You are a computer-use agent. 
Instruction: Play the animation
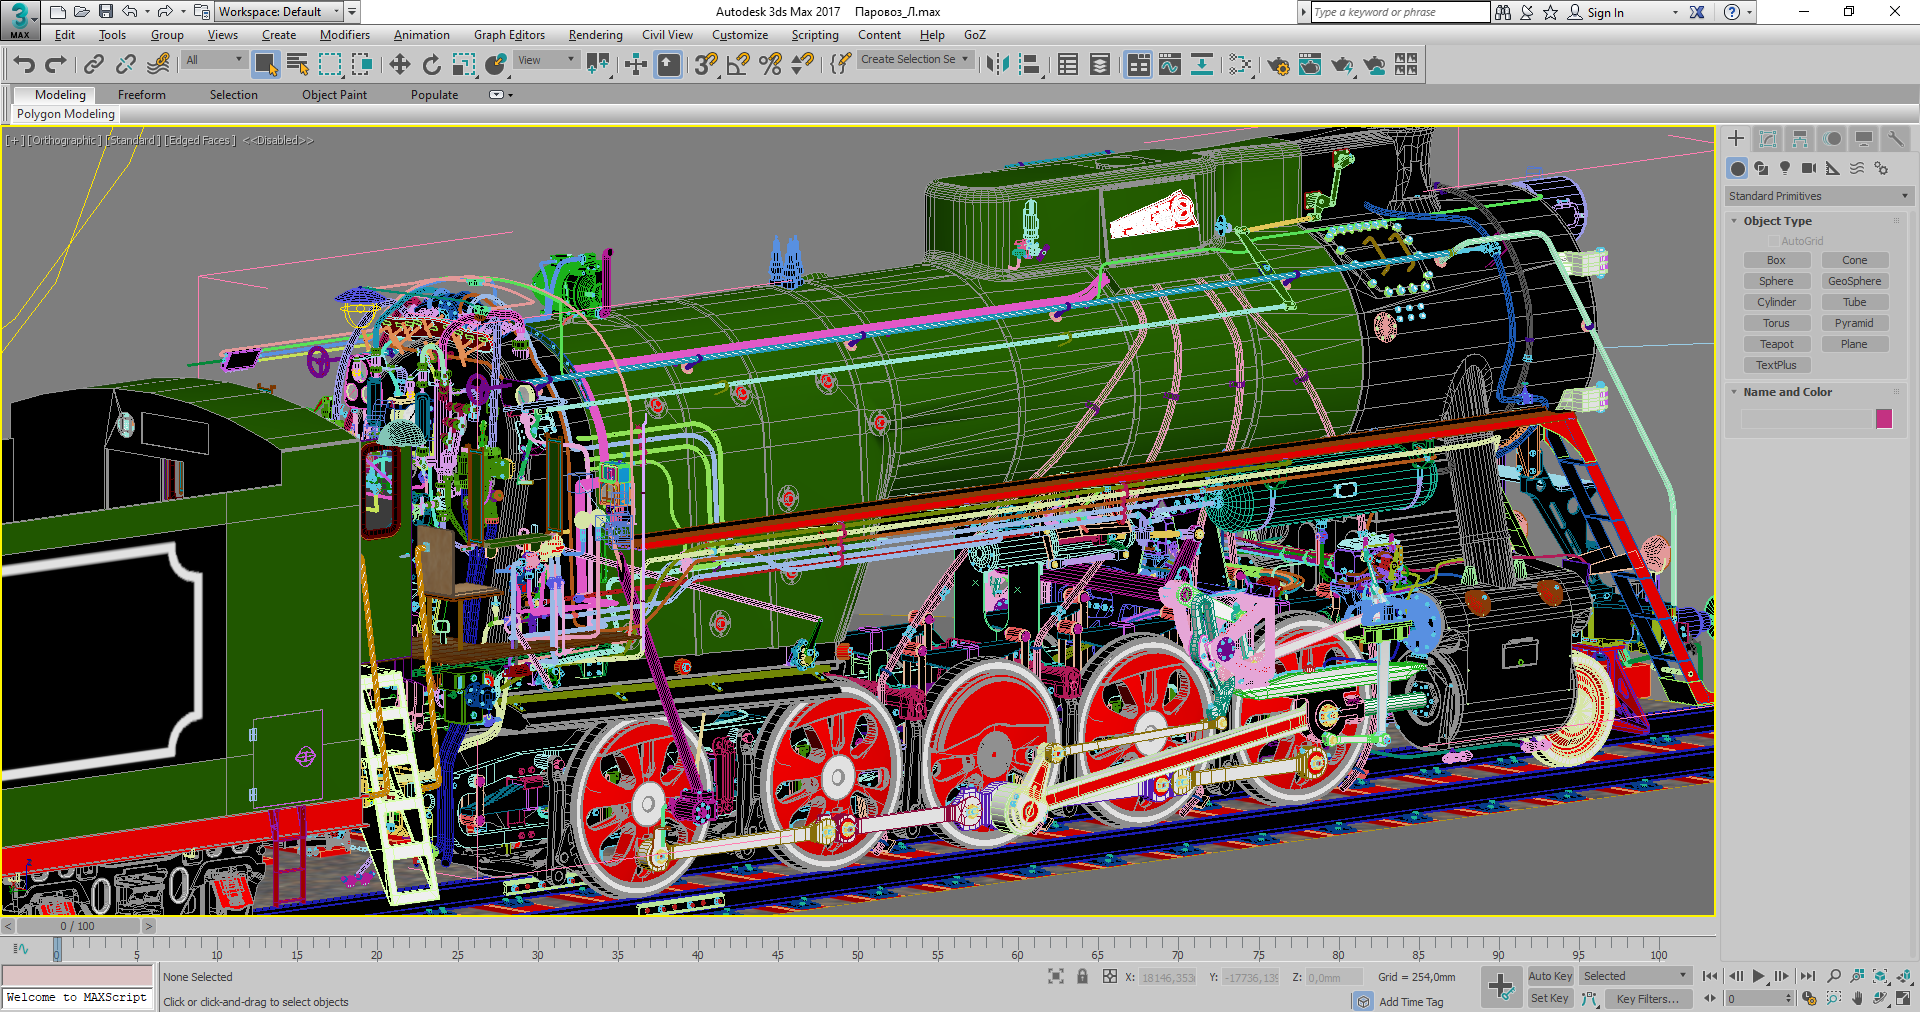1759,976
